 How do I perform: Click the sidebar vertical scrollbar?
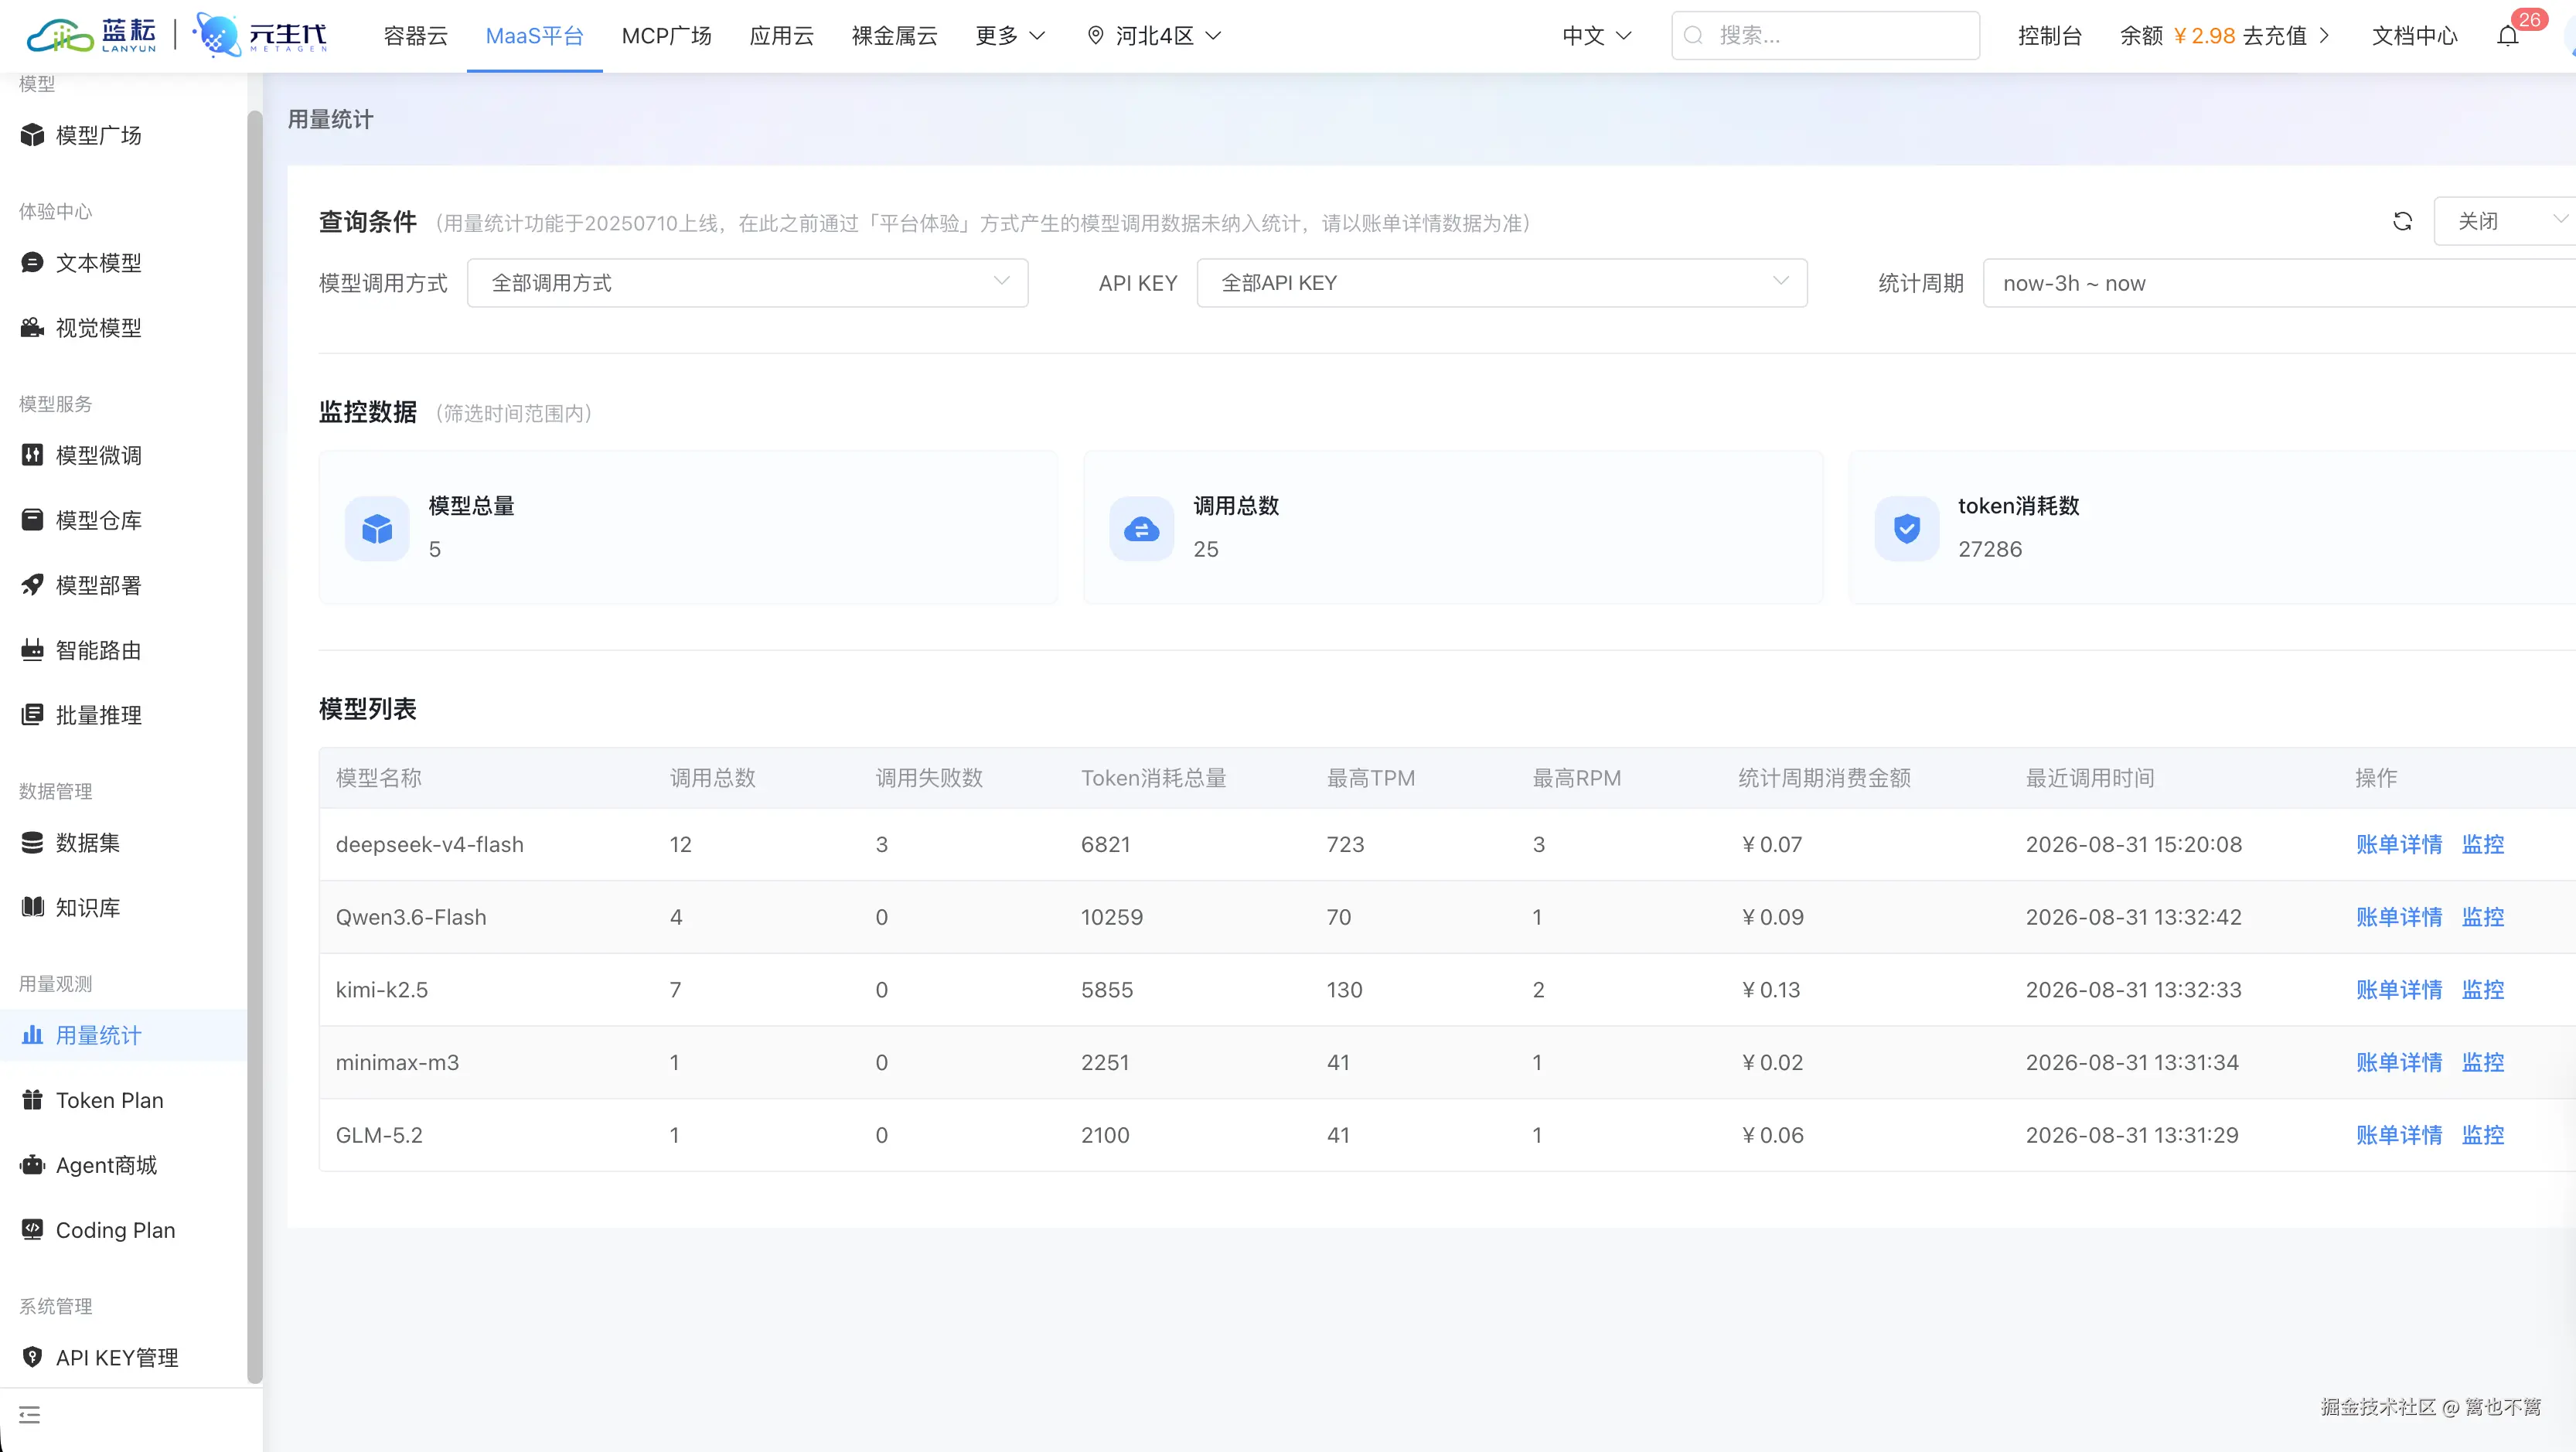point(255,745)
